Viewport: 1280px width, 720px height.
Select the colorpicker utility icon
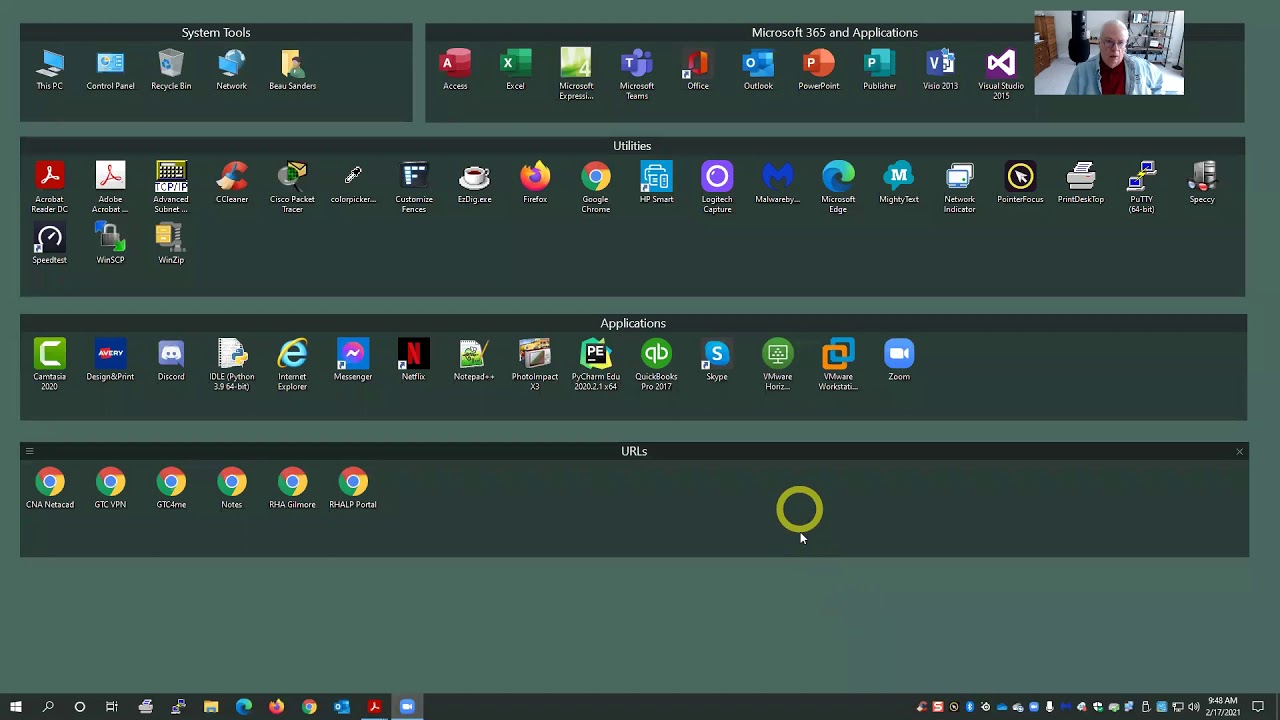pyautogui.click(x=353, y=183)
